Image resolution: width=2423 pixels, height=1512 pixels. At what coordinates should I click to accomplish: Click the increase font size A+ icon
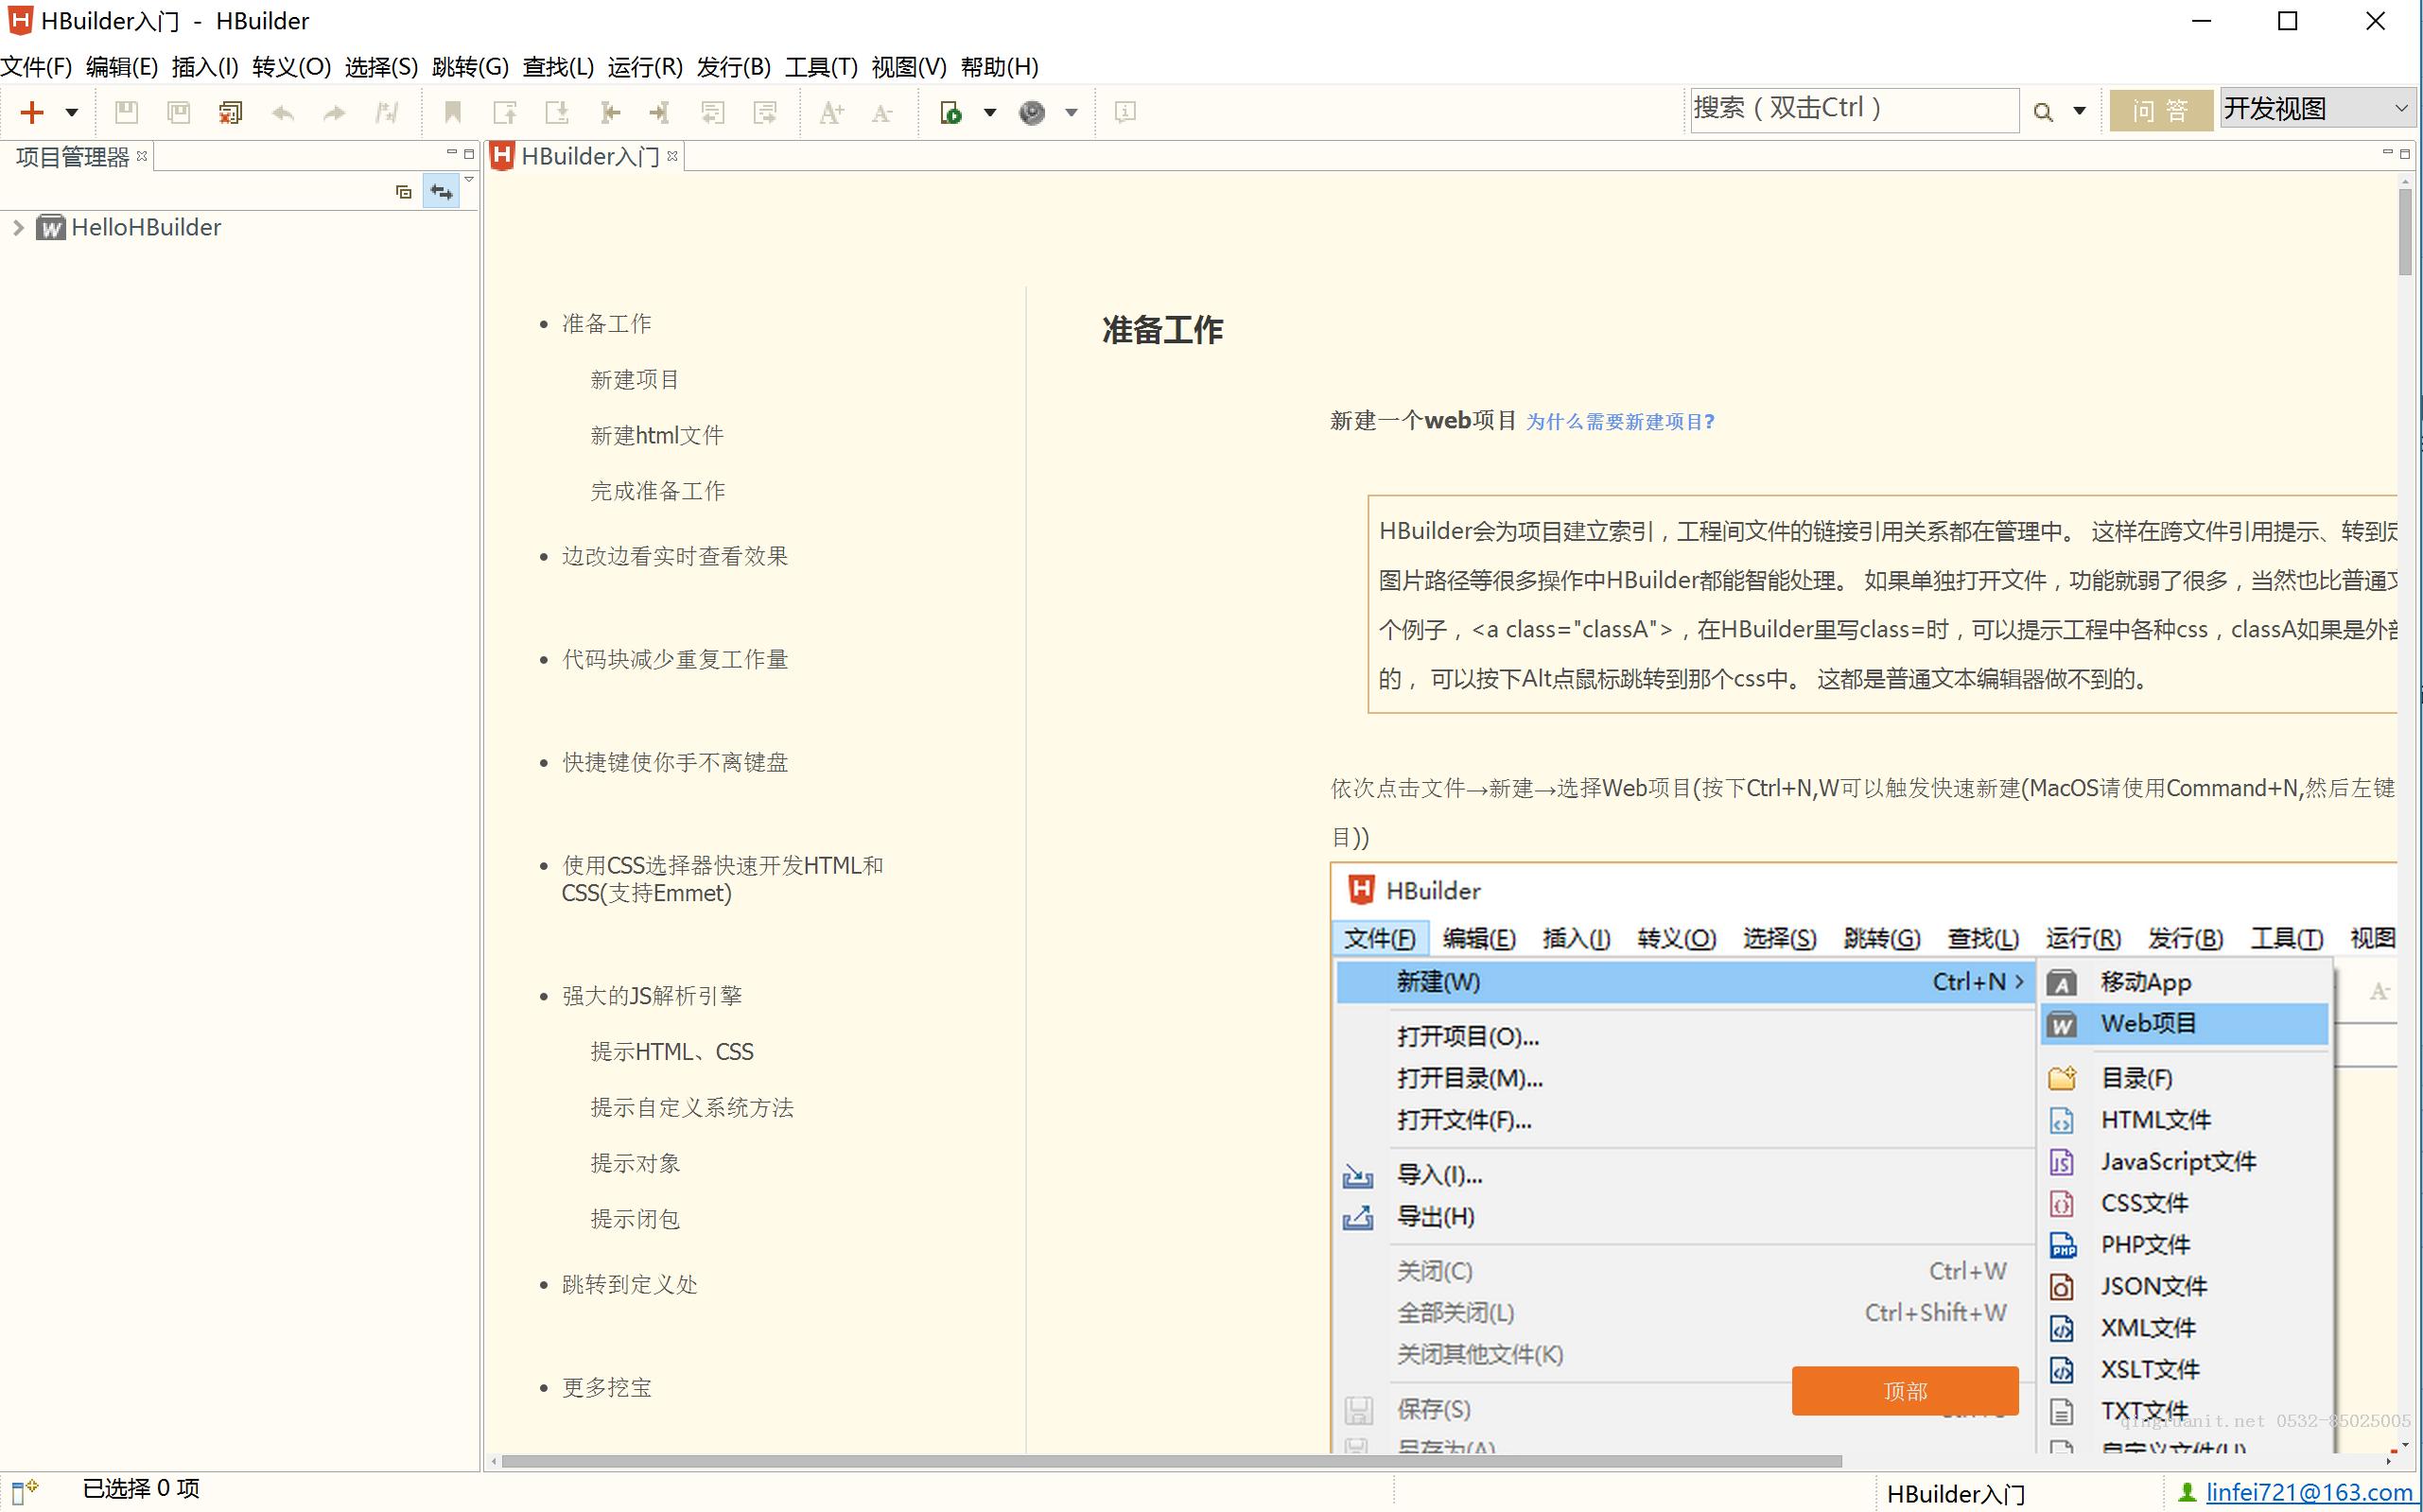(x=831, y=112)
